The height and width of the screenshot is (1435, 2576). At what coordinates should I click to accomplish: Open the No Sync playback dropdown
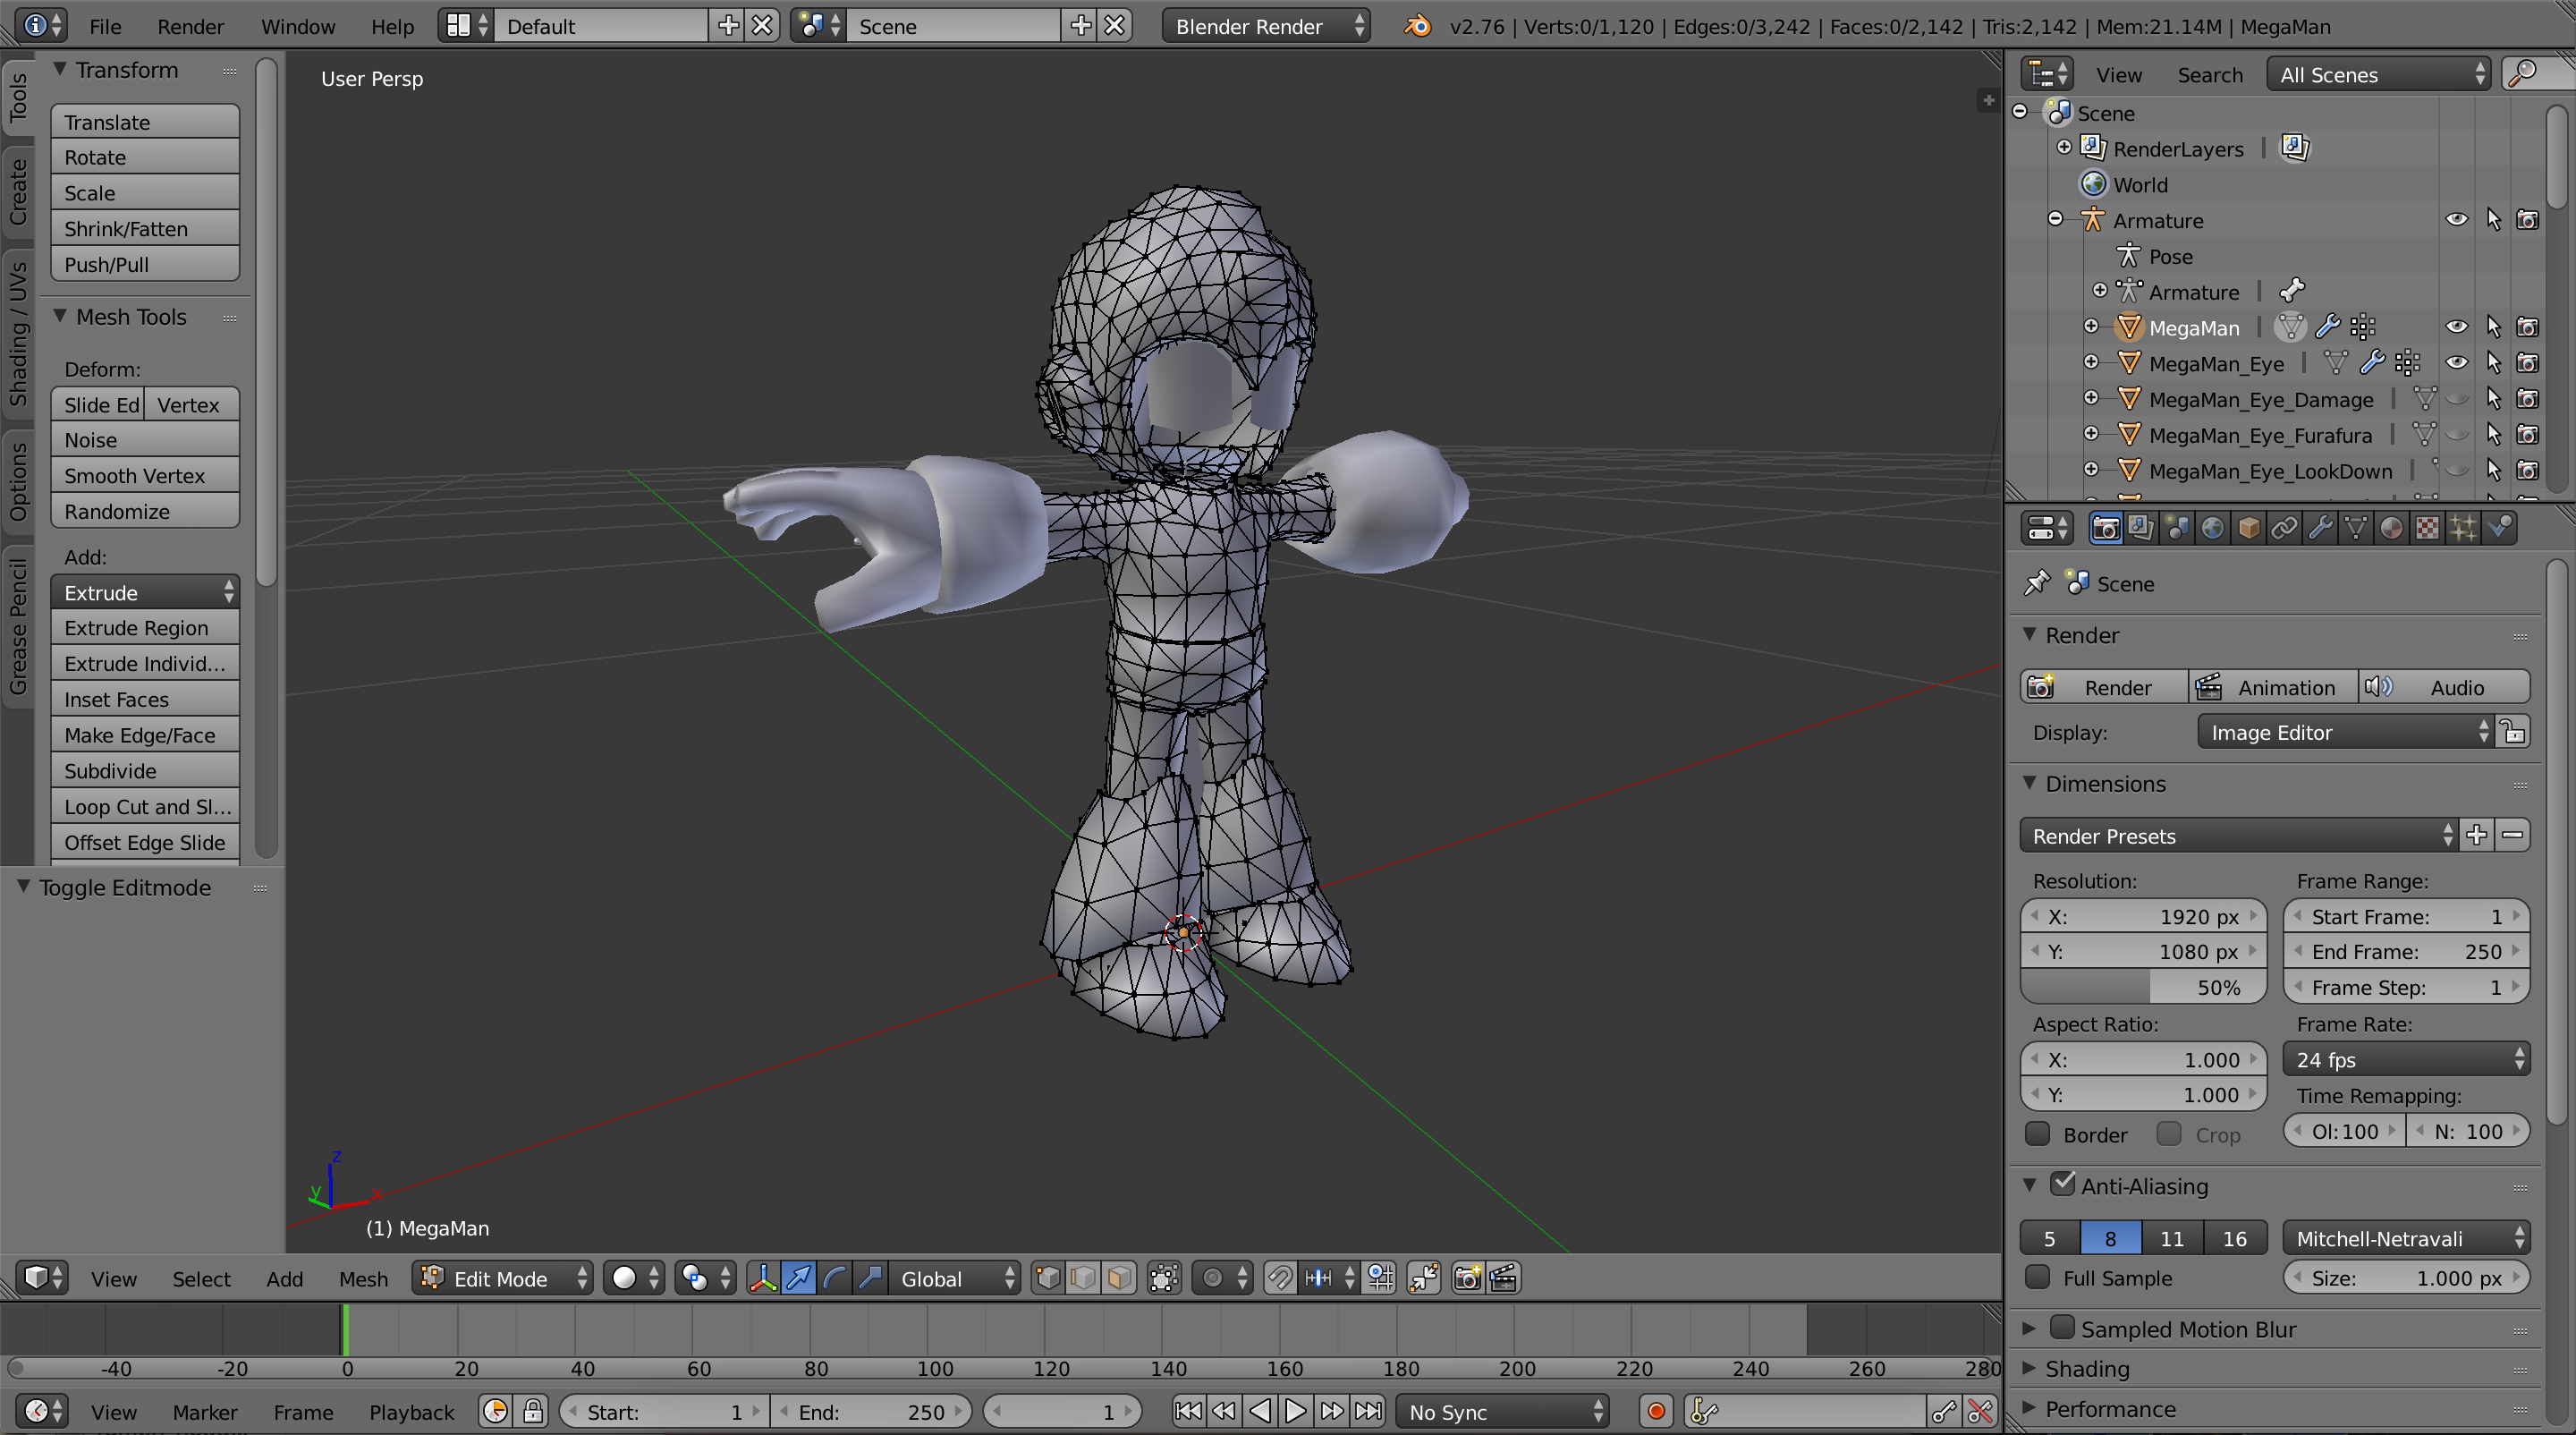(x=1503, y=1411)
